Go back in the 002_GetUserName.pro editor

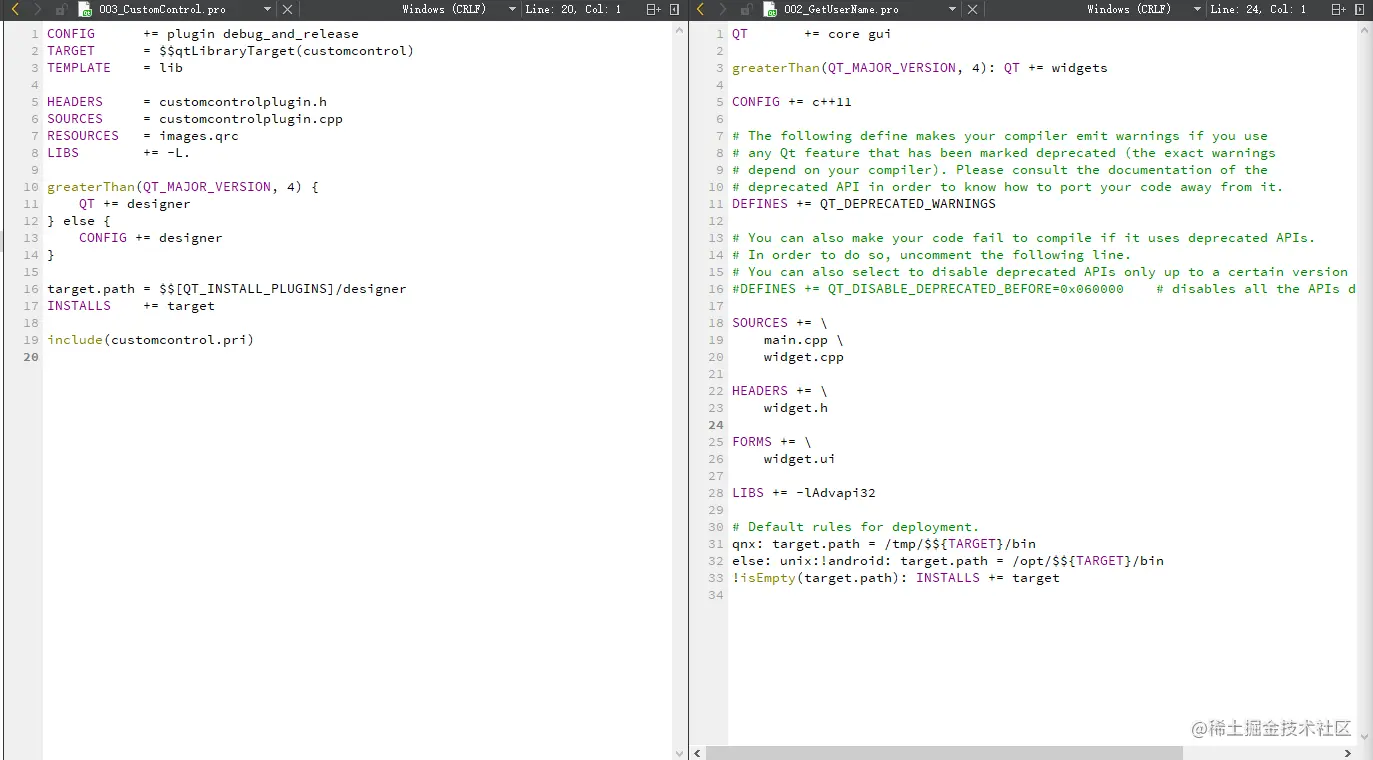(701, 9)
